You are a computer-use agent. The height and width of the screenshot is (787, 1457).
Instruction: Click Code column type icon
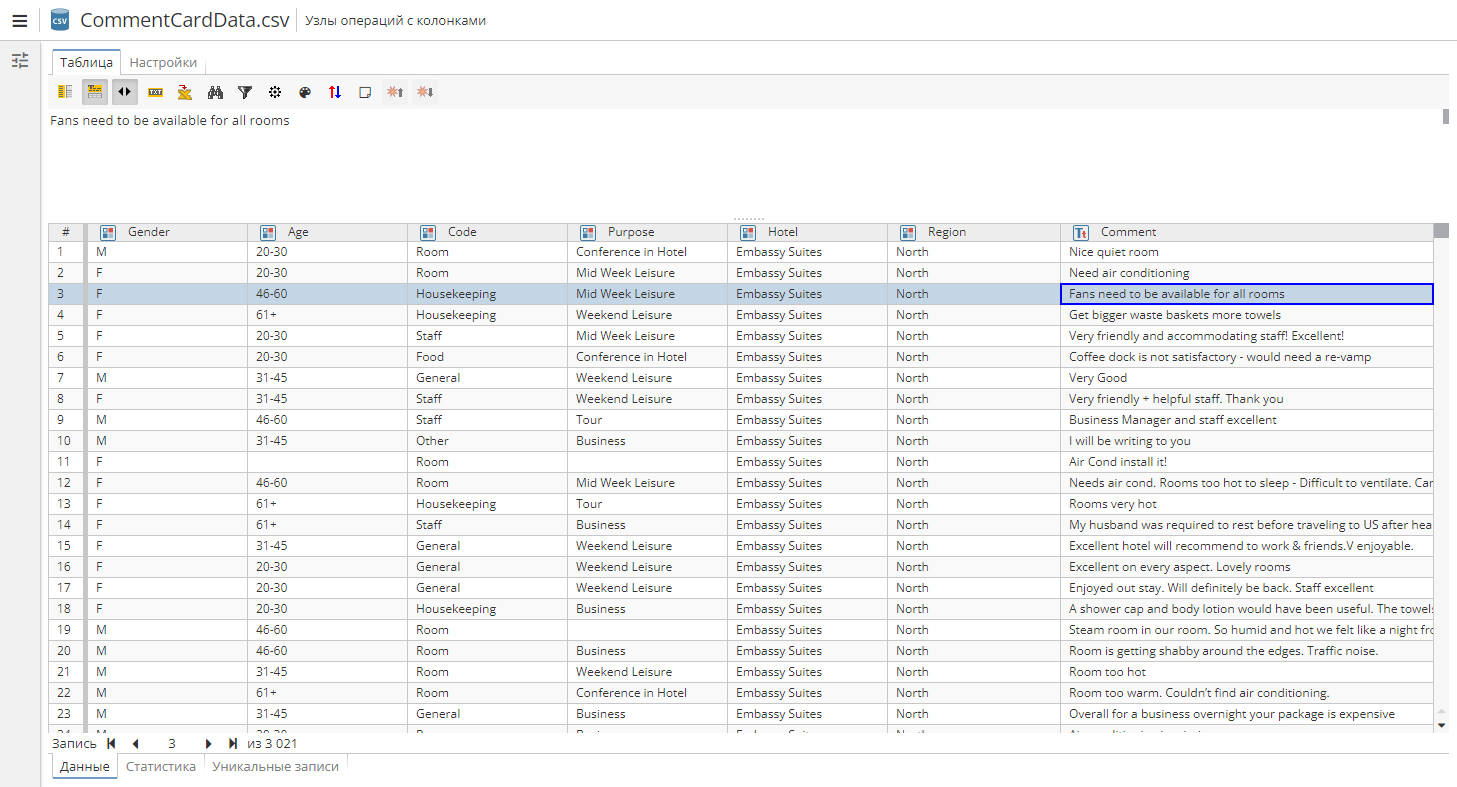pos(428,232)
